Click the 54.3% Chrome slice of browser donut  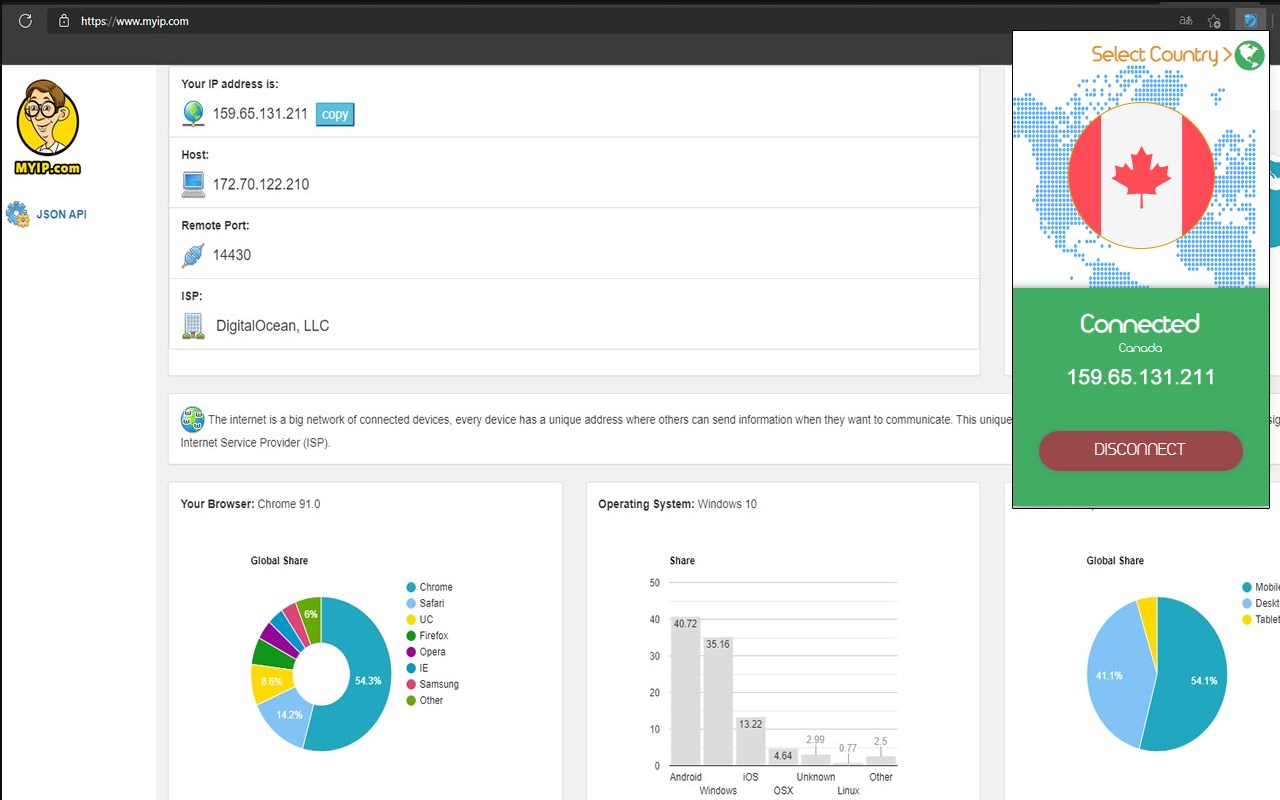pos(367,680)
